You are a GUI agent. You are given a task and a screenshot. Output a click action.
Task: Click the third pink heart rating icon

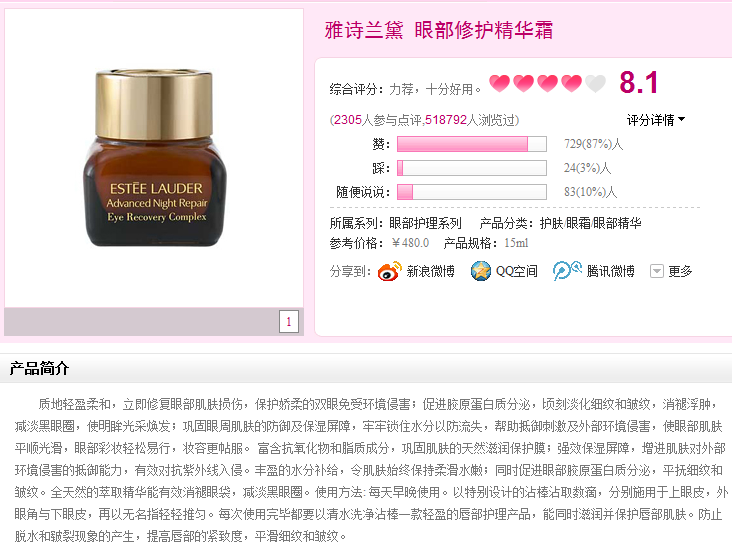[548, 84]
